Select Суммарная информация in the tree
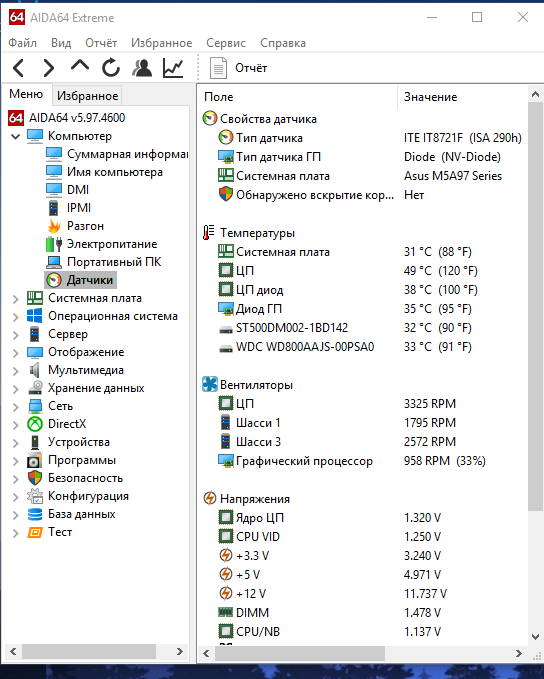The image size is (544, 679). [127, 154]
